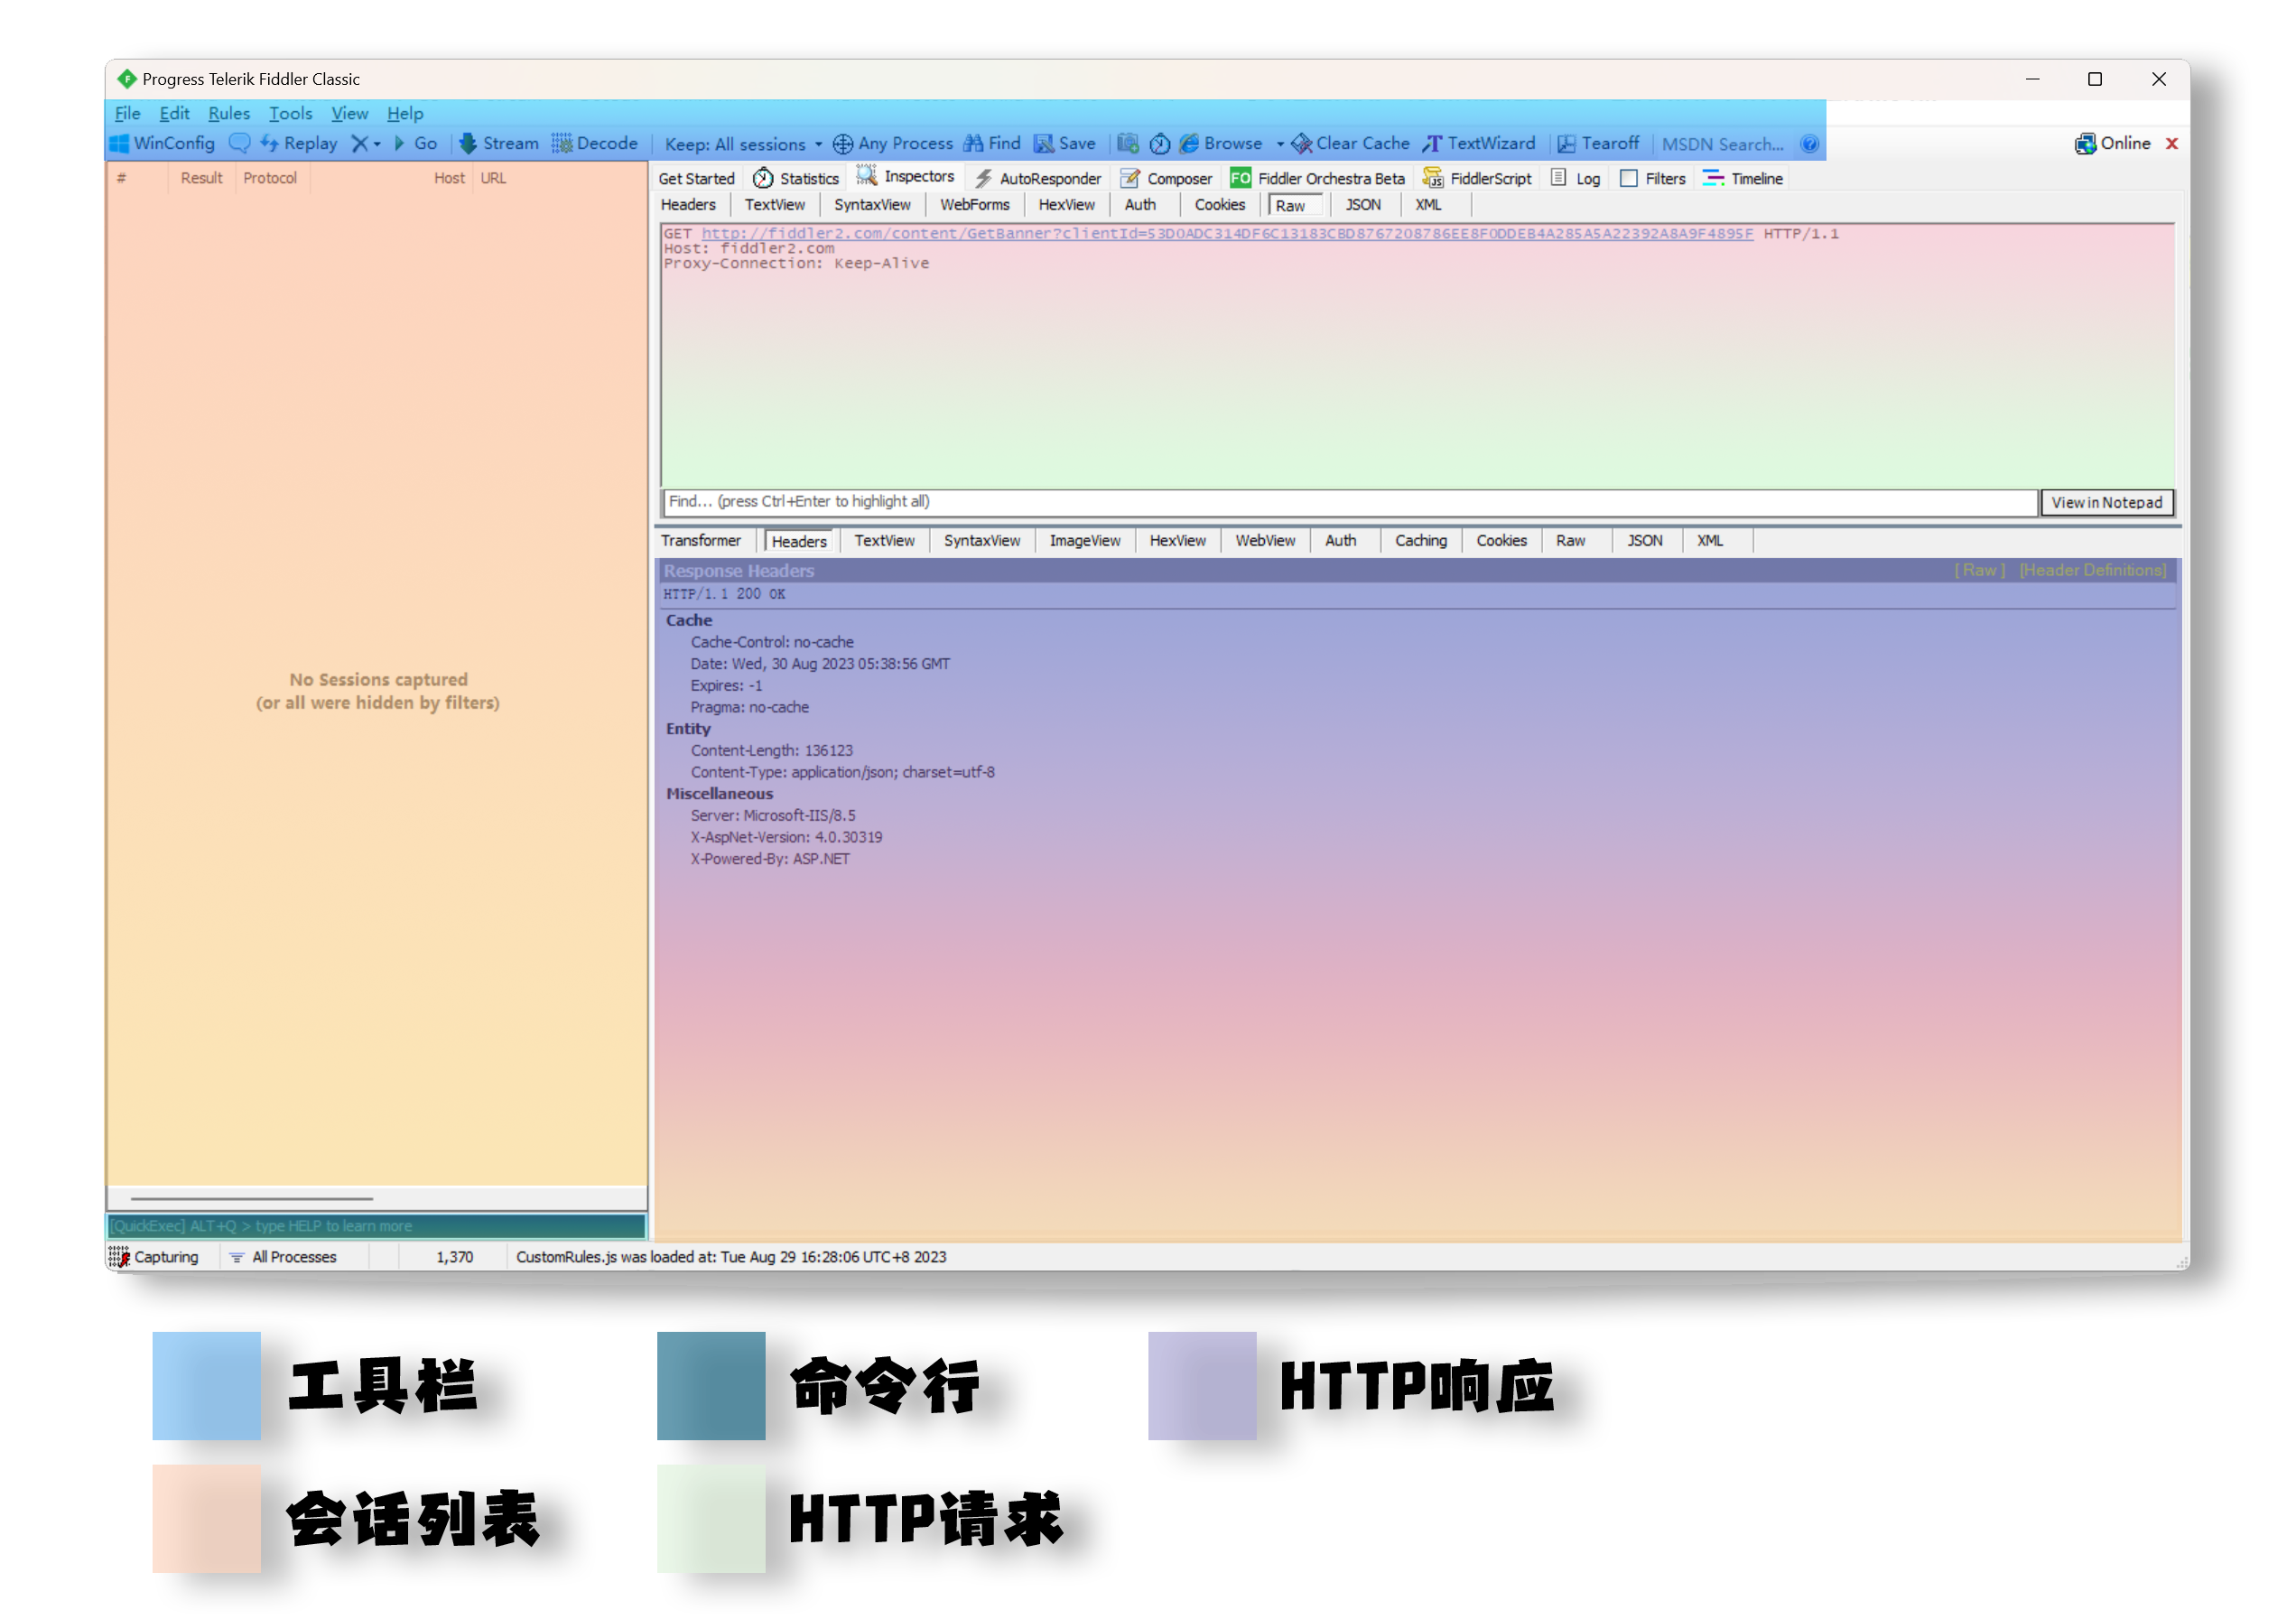
Task: Save sessions with the Save icon
Action: (x=1064, y=143)
